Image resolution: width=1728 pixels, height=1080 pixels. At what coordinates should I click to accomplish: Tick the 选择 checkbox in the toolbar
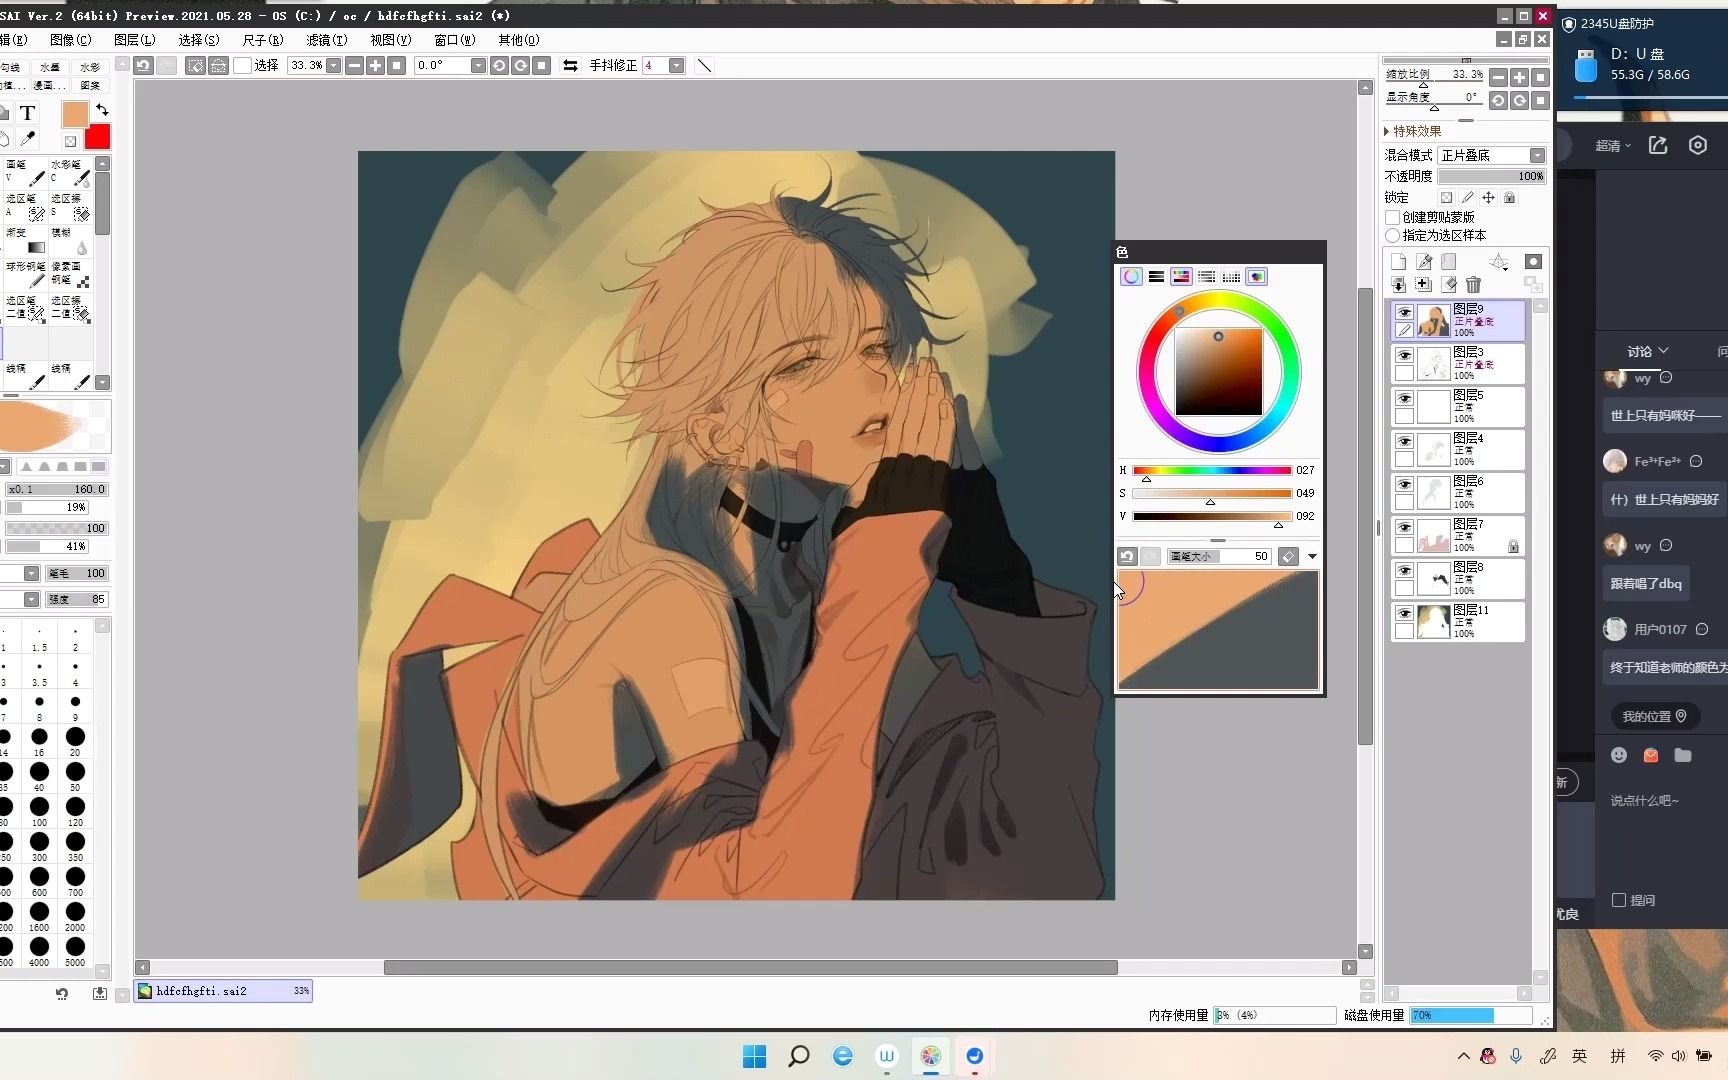[242, 65]
